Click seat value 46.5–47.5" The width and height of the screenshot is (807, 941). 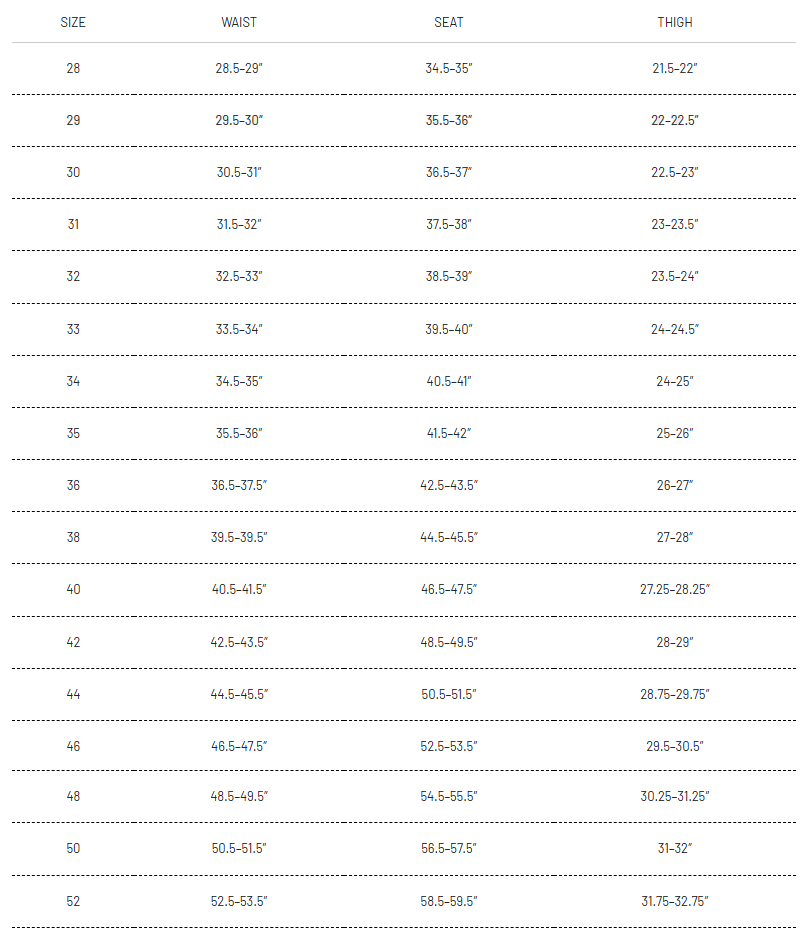point(448,589)
